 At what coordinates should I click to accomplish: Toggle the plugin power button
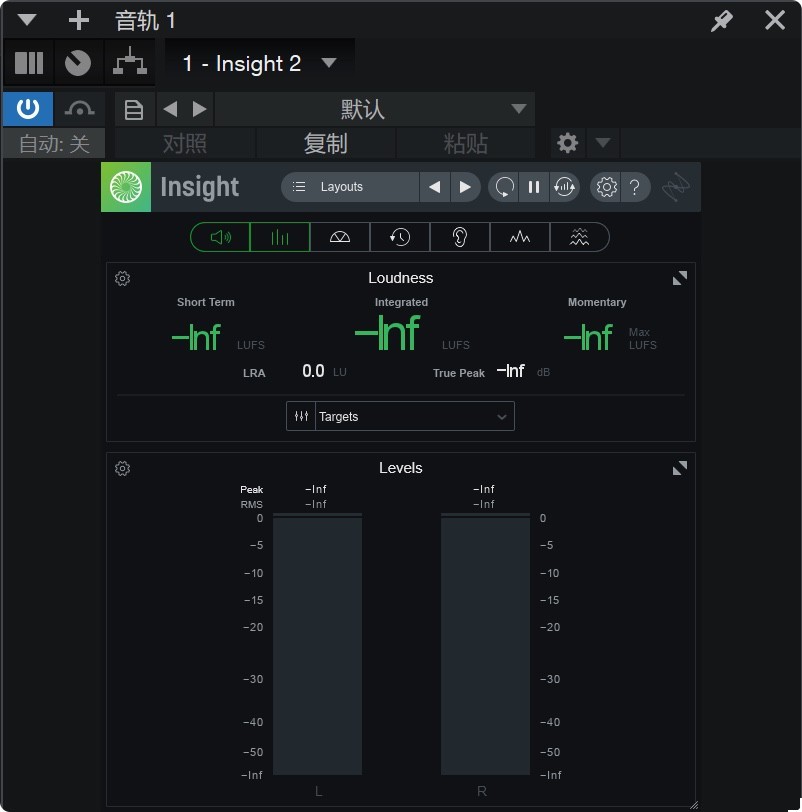click(27, 108)
